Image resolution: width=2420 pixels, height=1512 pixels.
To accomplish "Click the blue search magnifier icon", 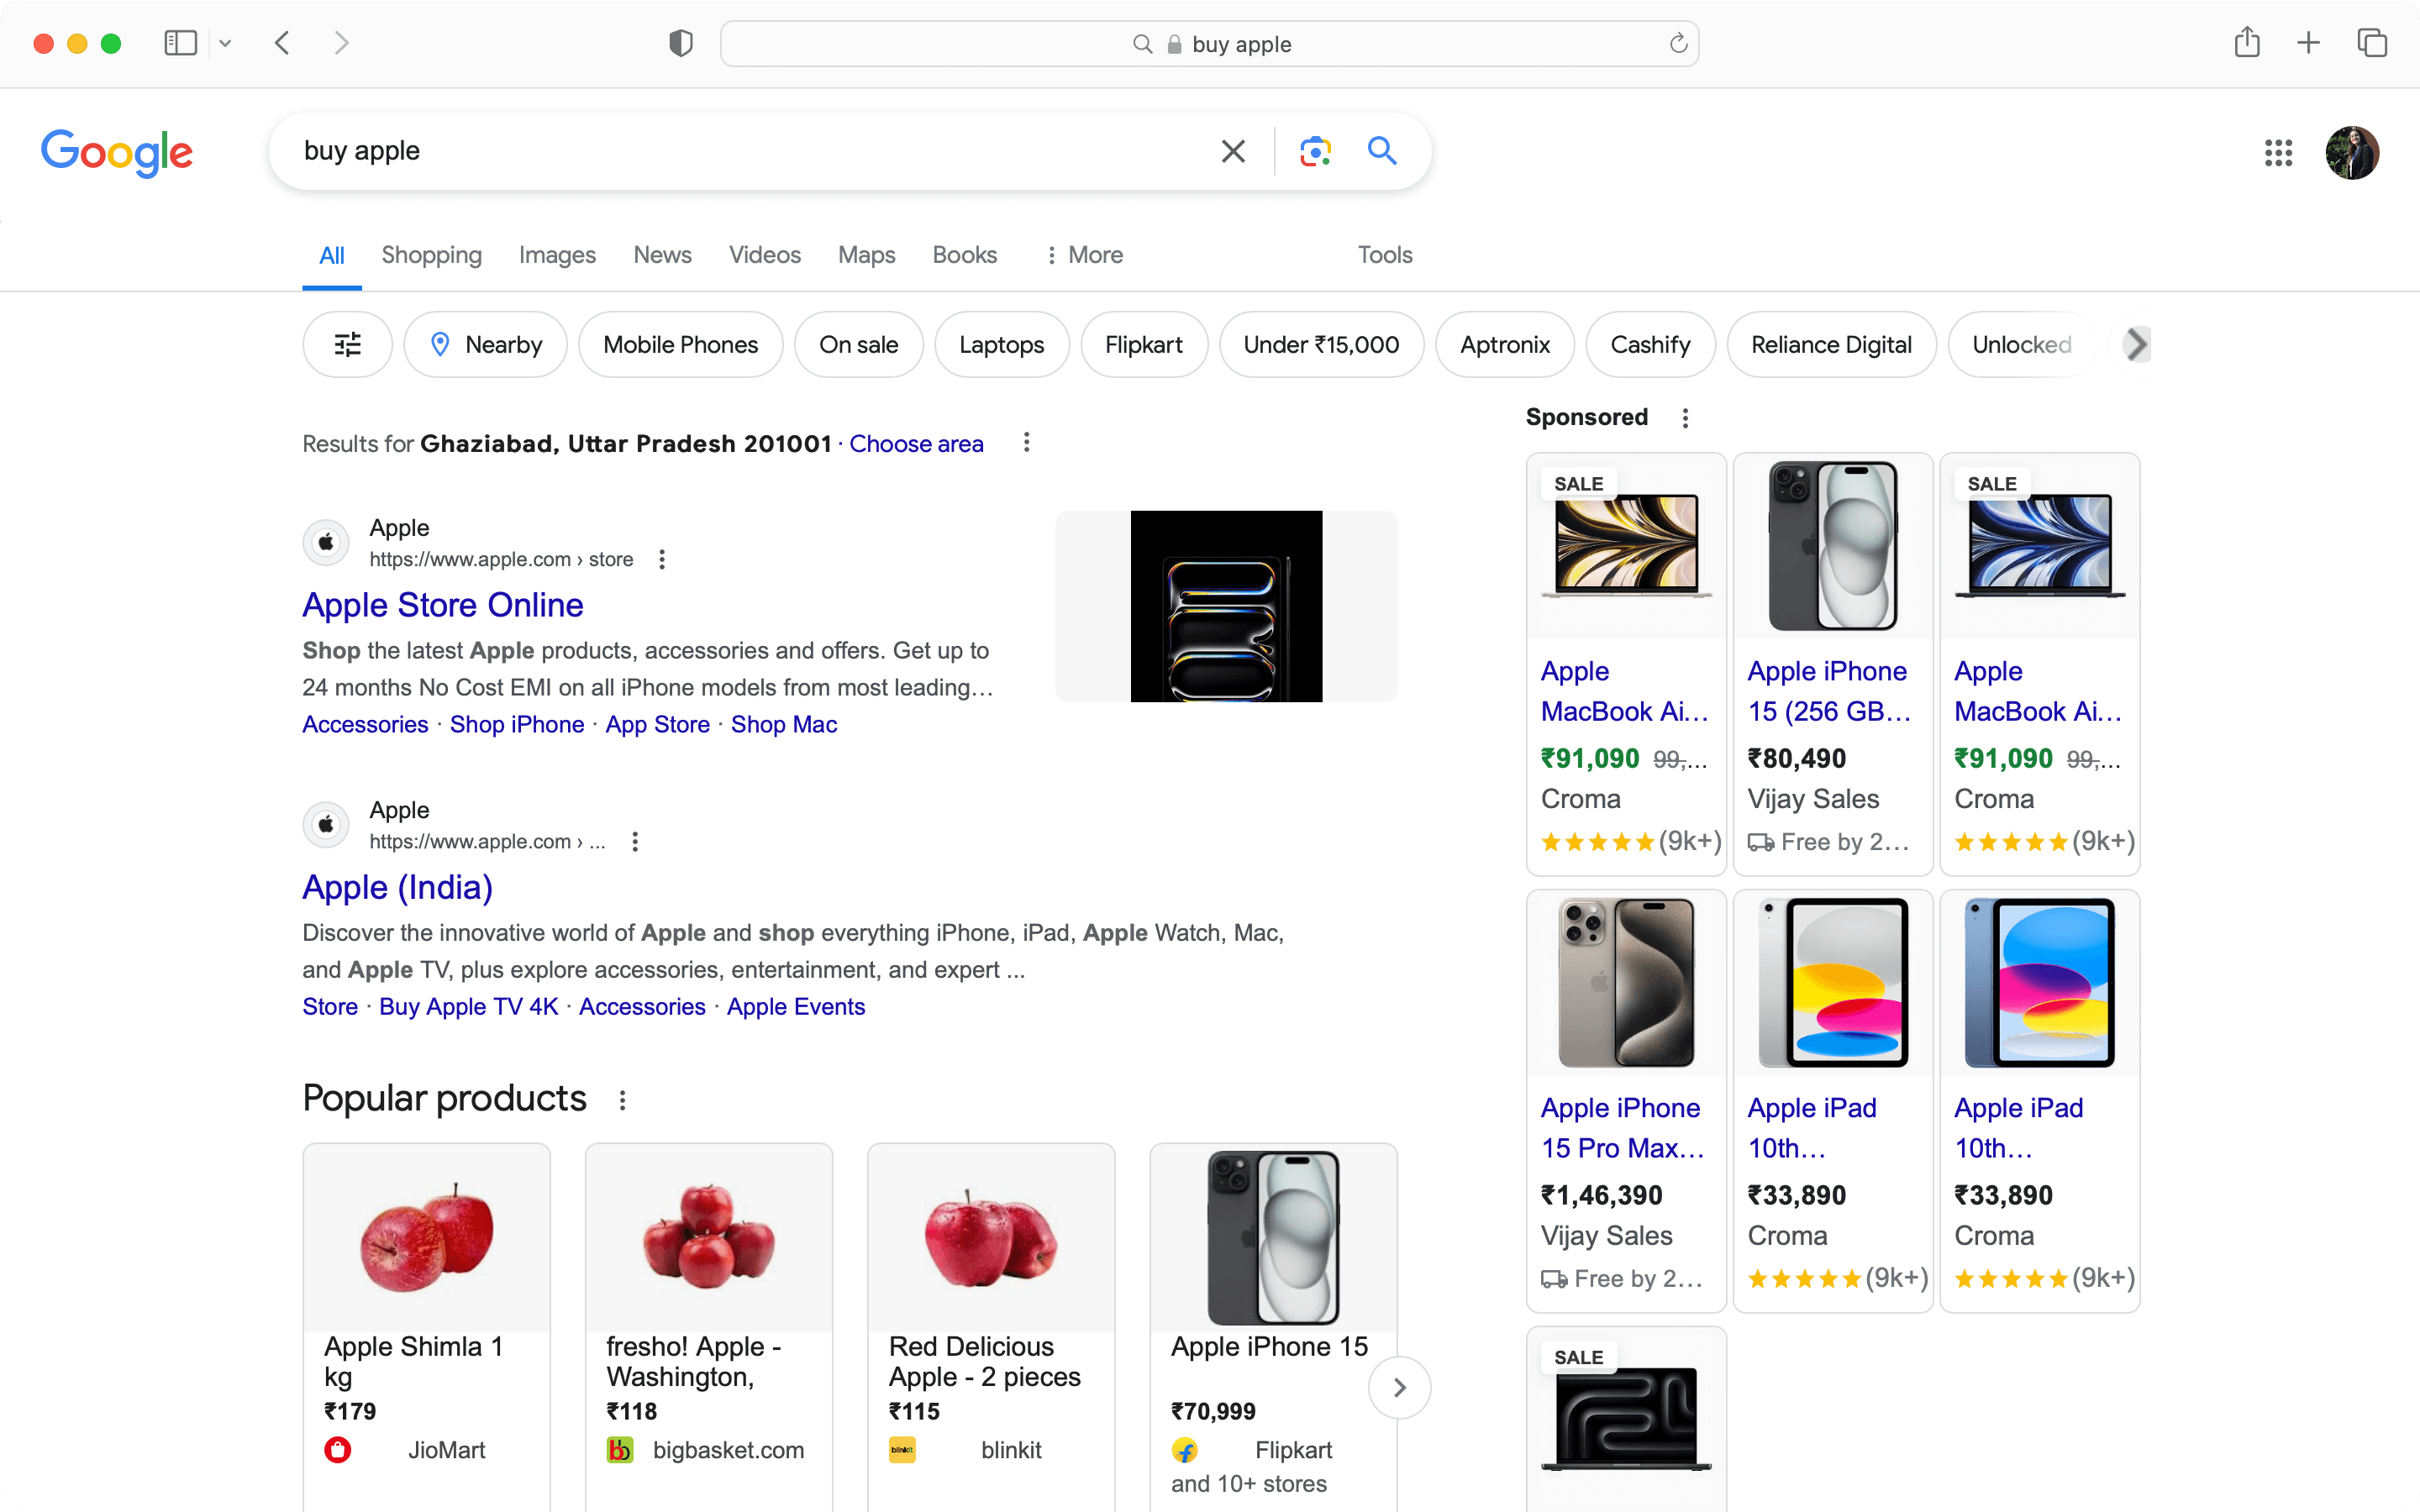I will (x=1382, y=151).
